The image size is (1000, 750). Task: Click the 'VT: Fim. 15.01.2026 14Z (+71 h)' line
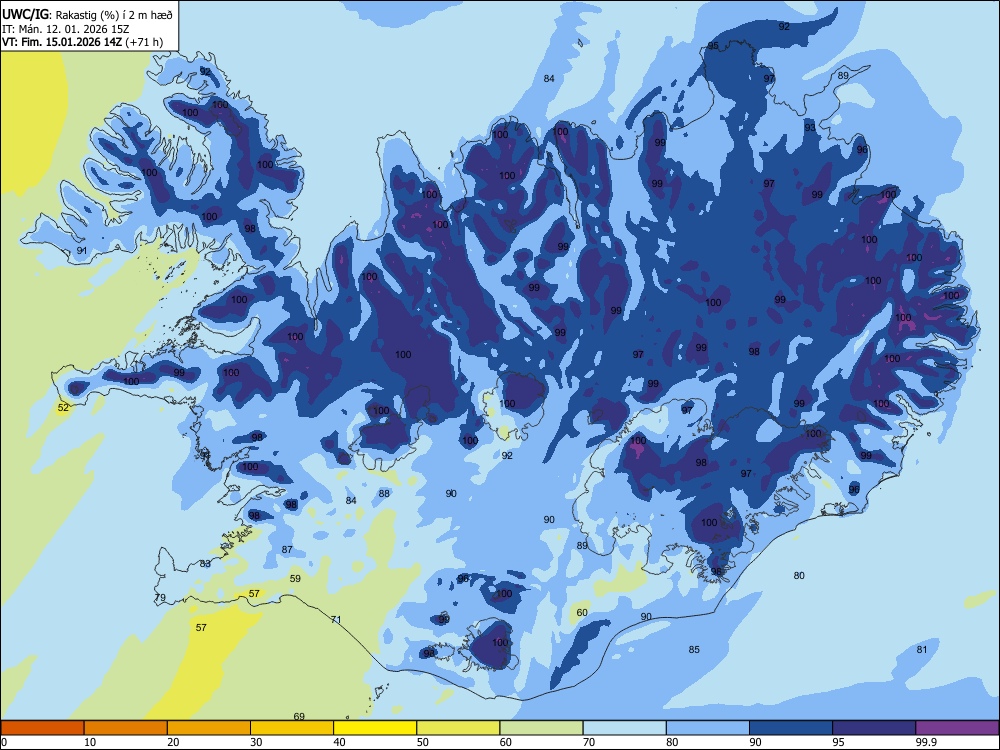click(82, 42)
